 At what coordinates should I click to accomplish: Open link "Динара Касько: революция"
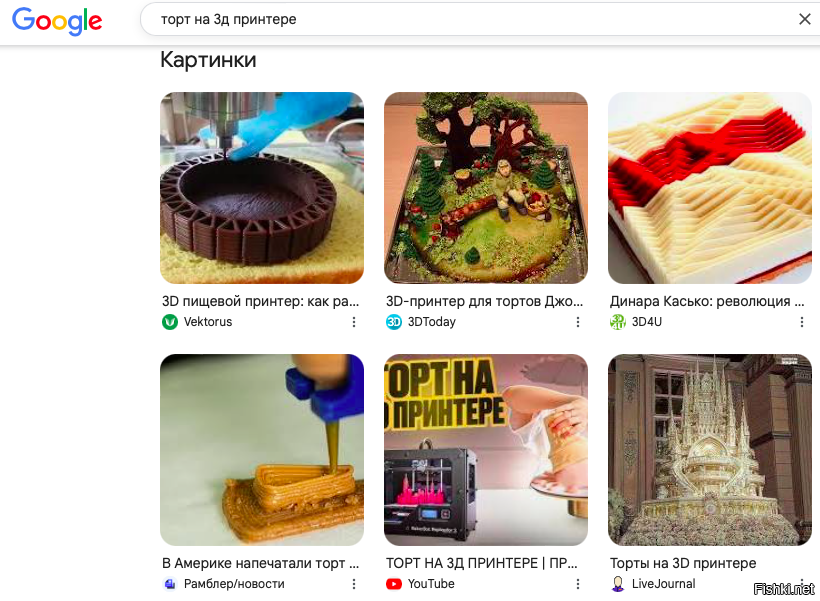point(700,301)
